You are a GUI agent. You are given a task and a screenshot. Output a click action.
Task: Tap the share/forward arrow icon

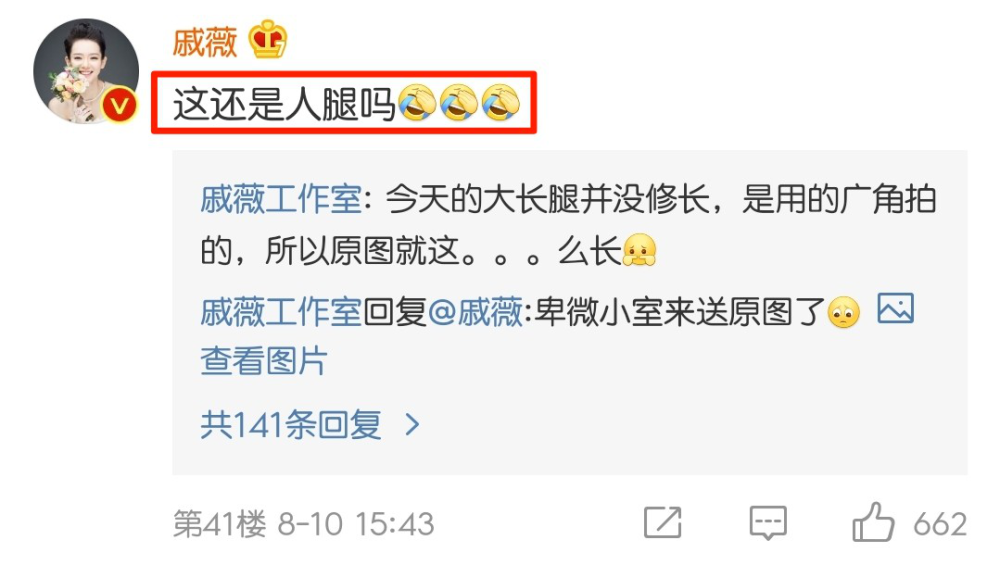[663, 523]
